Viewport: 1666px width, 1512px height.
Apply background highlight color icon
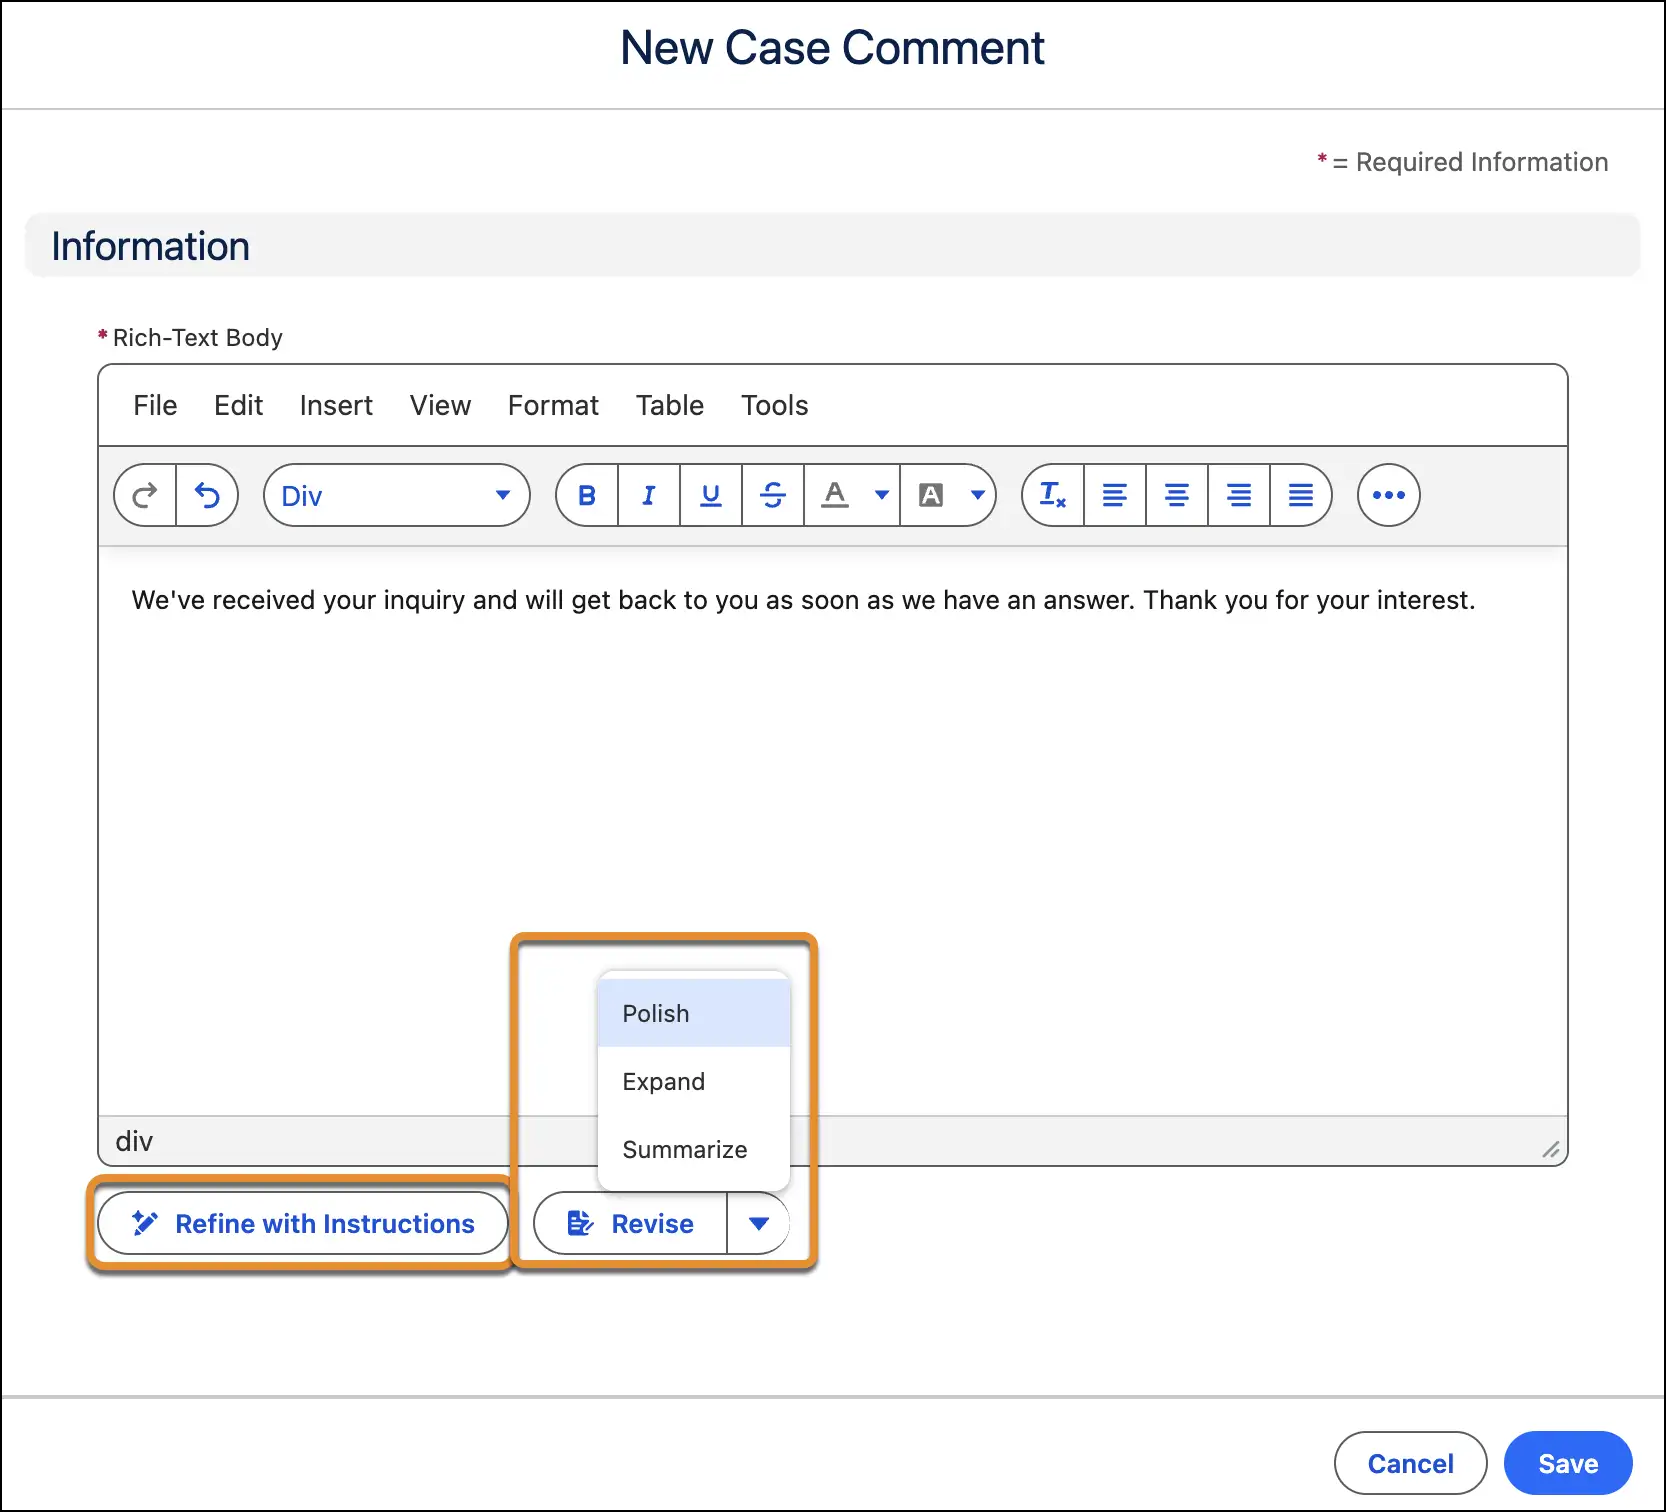[x=931, y=495]
